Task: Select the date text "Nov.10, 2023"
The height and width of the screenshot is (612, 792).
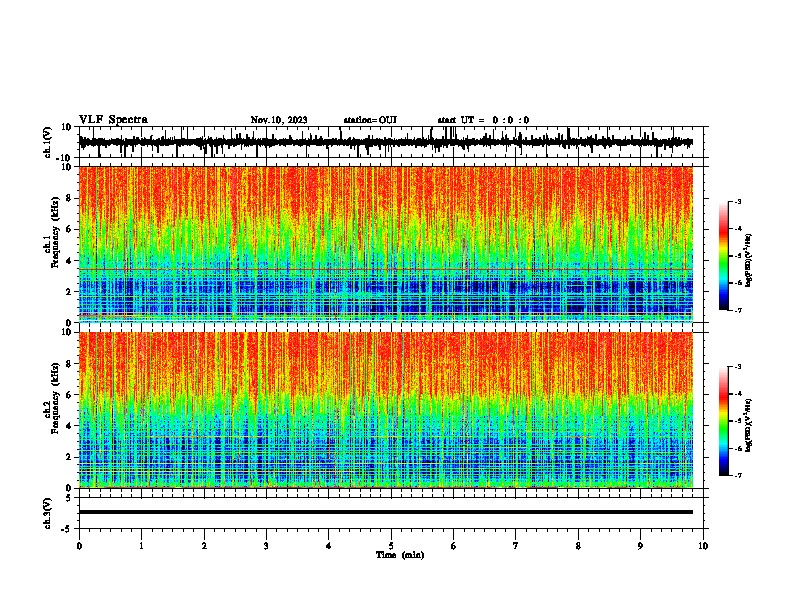Action: coord(279,120)
